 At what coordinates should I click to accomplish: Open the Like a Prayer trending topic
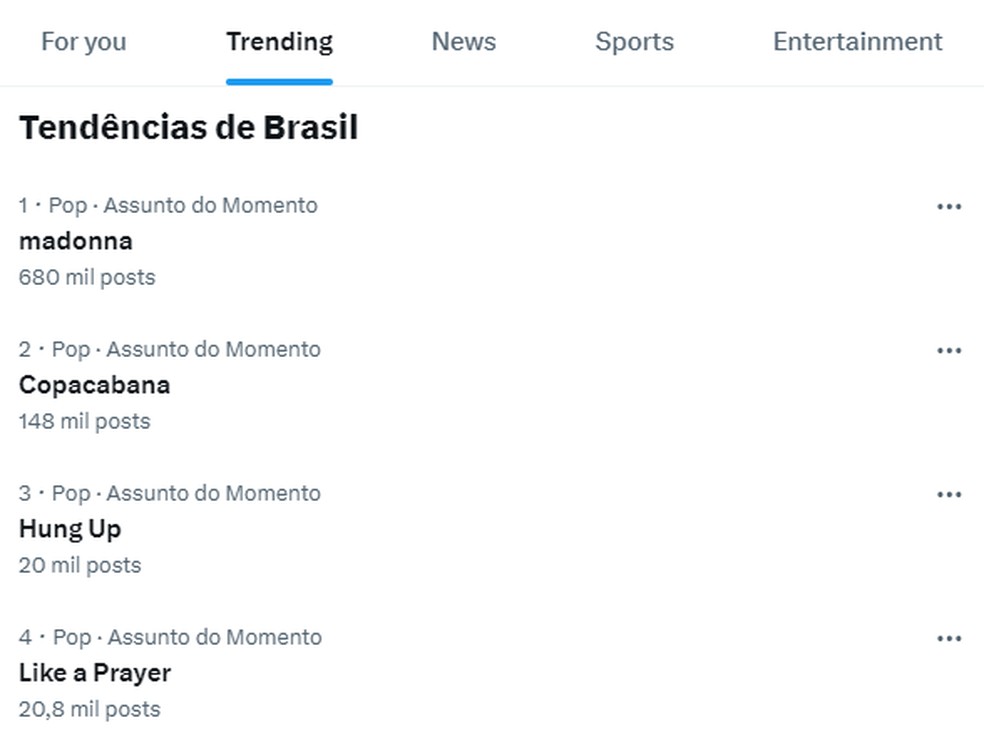(95, 673)
